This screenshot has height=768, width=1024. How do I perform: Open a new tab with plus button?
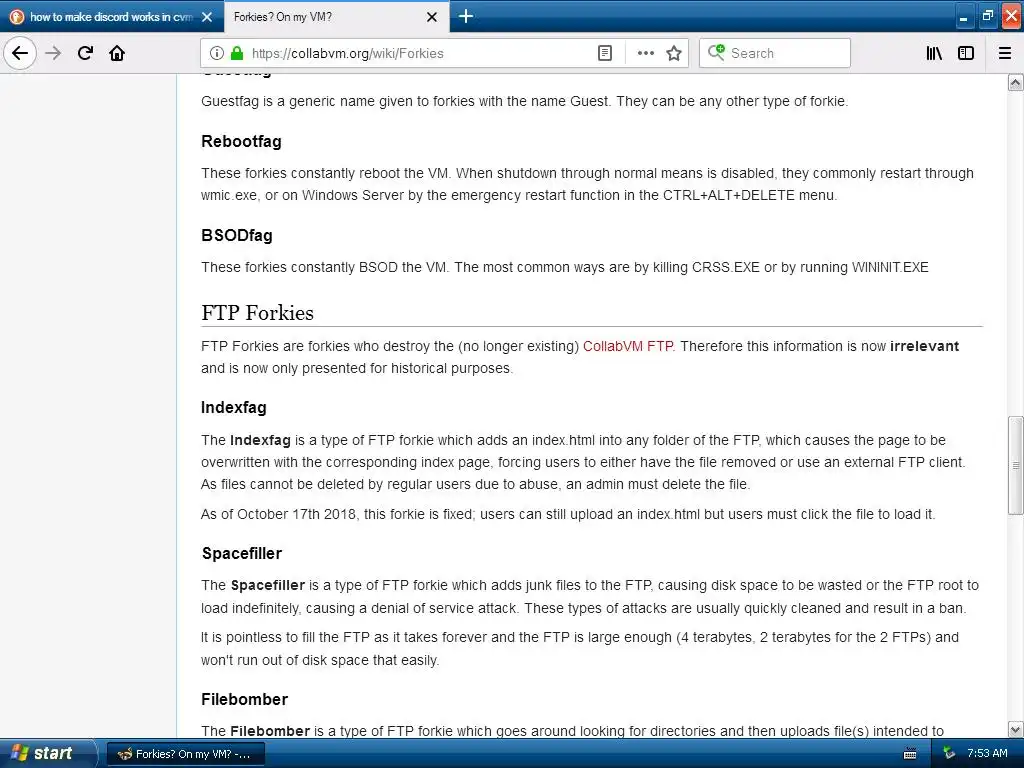coord(466,16)
